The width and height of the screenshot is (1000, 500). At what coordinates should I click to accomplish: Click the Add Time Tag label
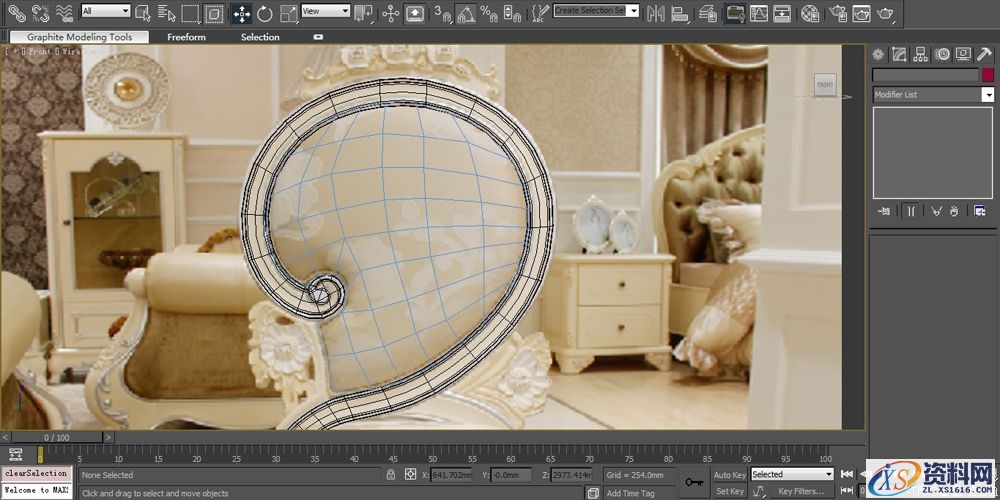pyautogui.click(x=630, y=493)
